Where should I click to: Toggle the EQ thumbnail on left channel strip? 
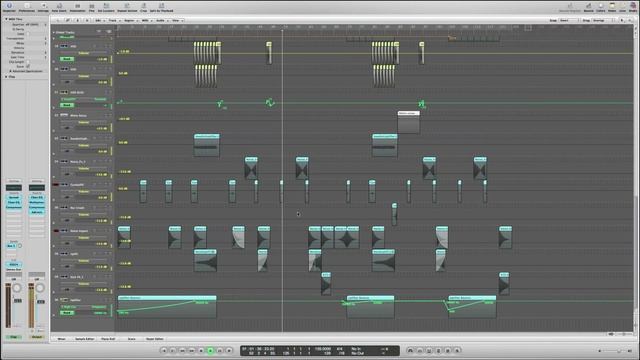pos(13,187)
